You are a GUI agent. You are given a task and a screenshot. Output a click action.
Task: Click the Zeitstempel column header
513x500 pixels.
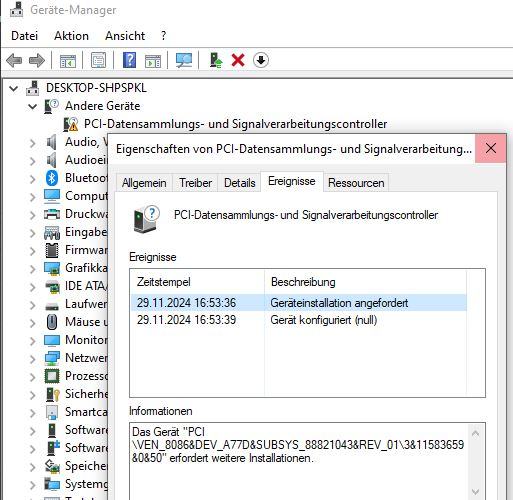(x=197, y=282)
